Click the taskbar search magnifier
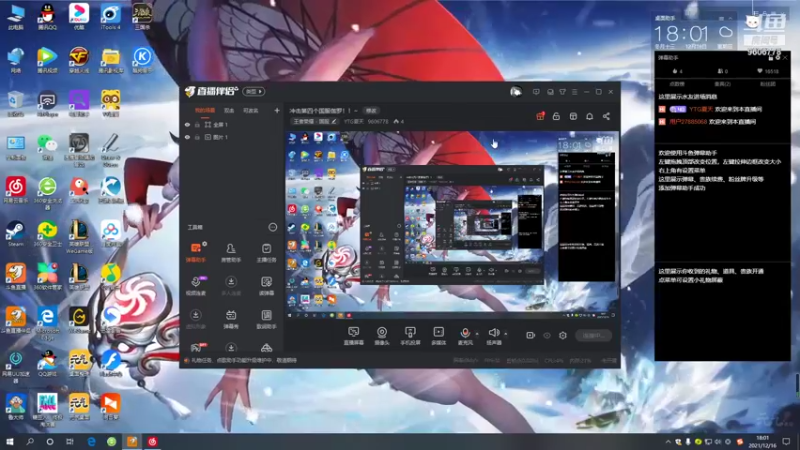The width and height of the screenshot is (800, 450). pyautogui.click(x=30, y=441)
